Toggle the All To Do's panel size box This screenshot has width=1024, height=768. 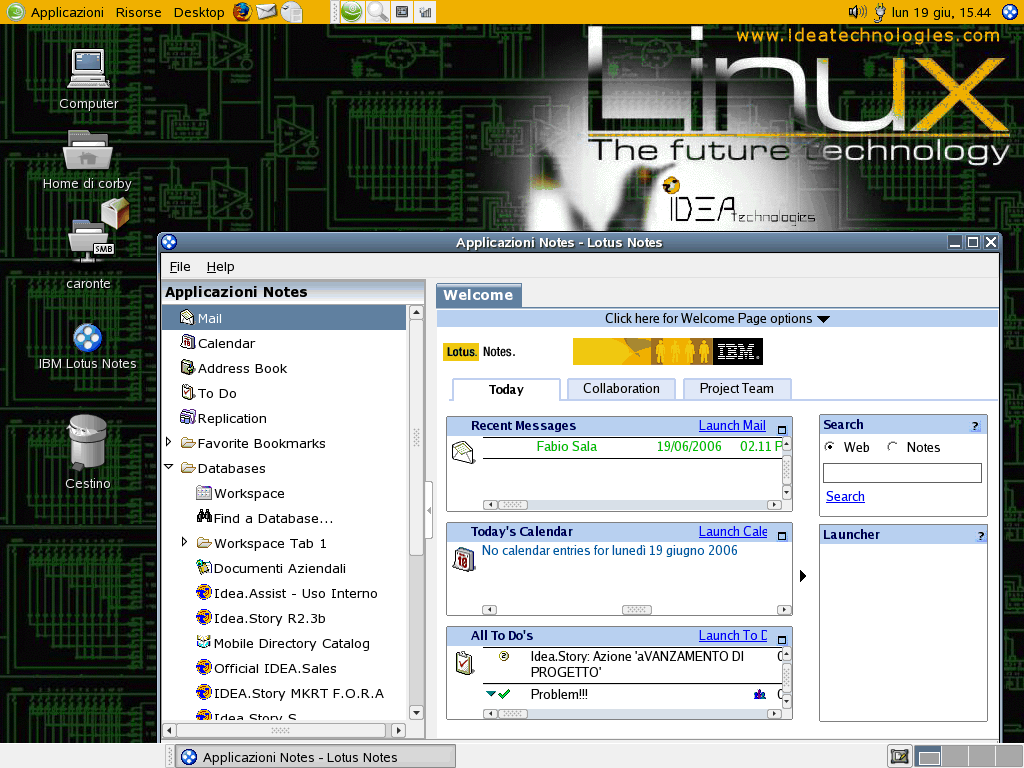(782, 640)
